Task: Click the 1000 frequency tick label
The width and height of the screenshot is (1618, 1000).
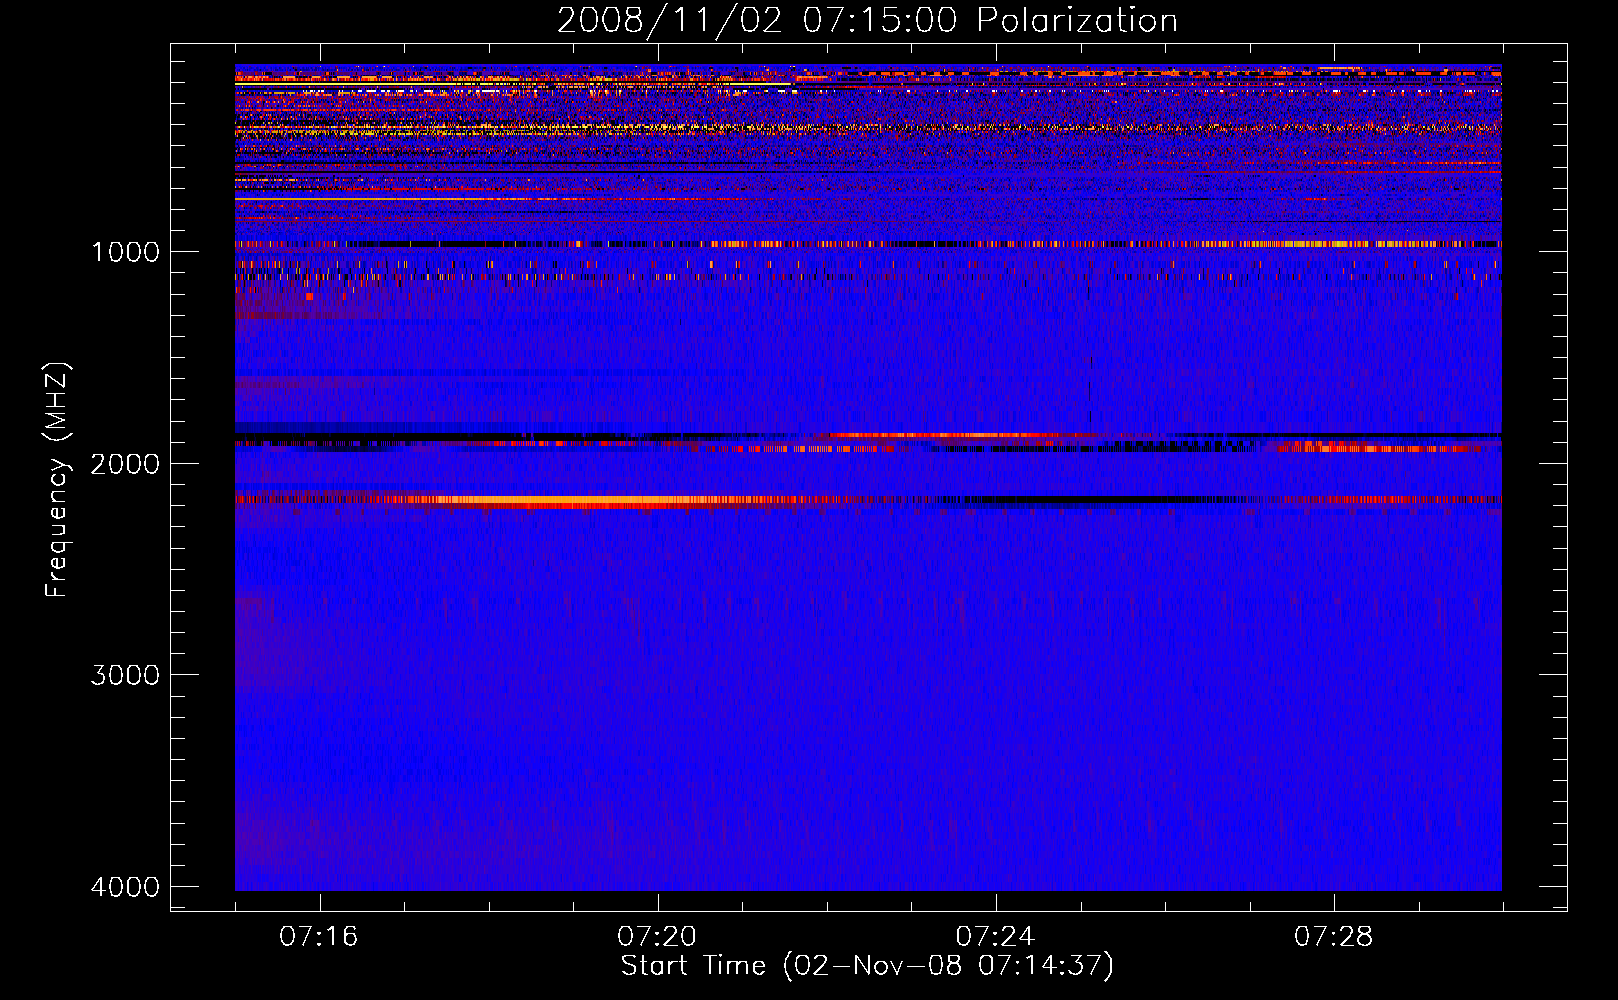Action: (125, 251)
